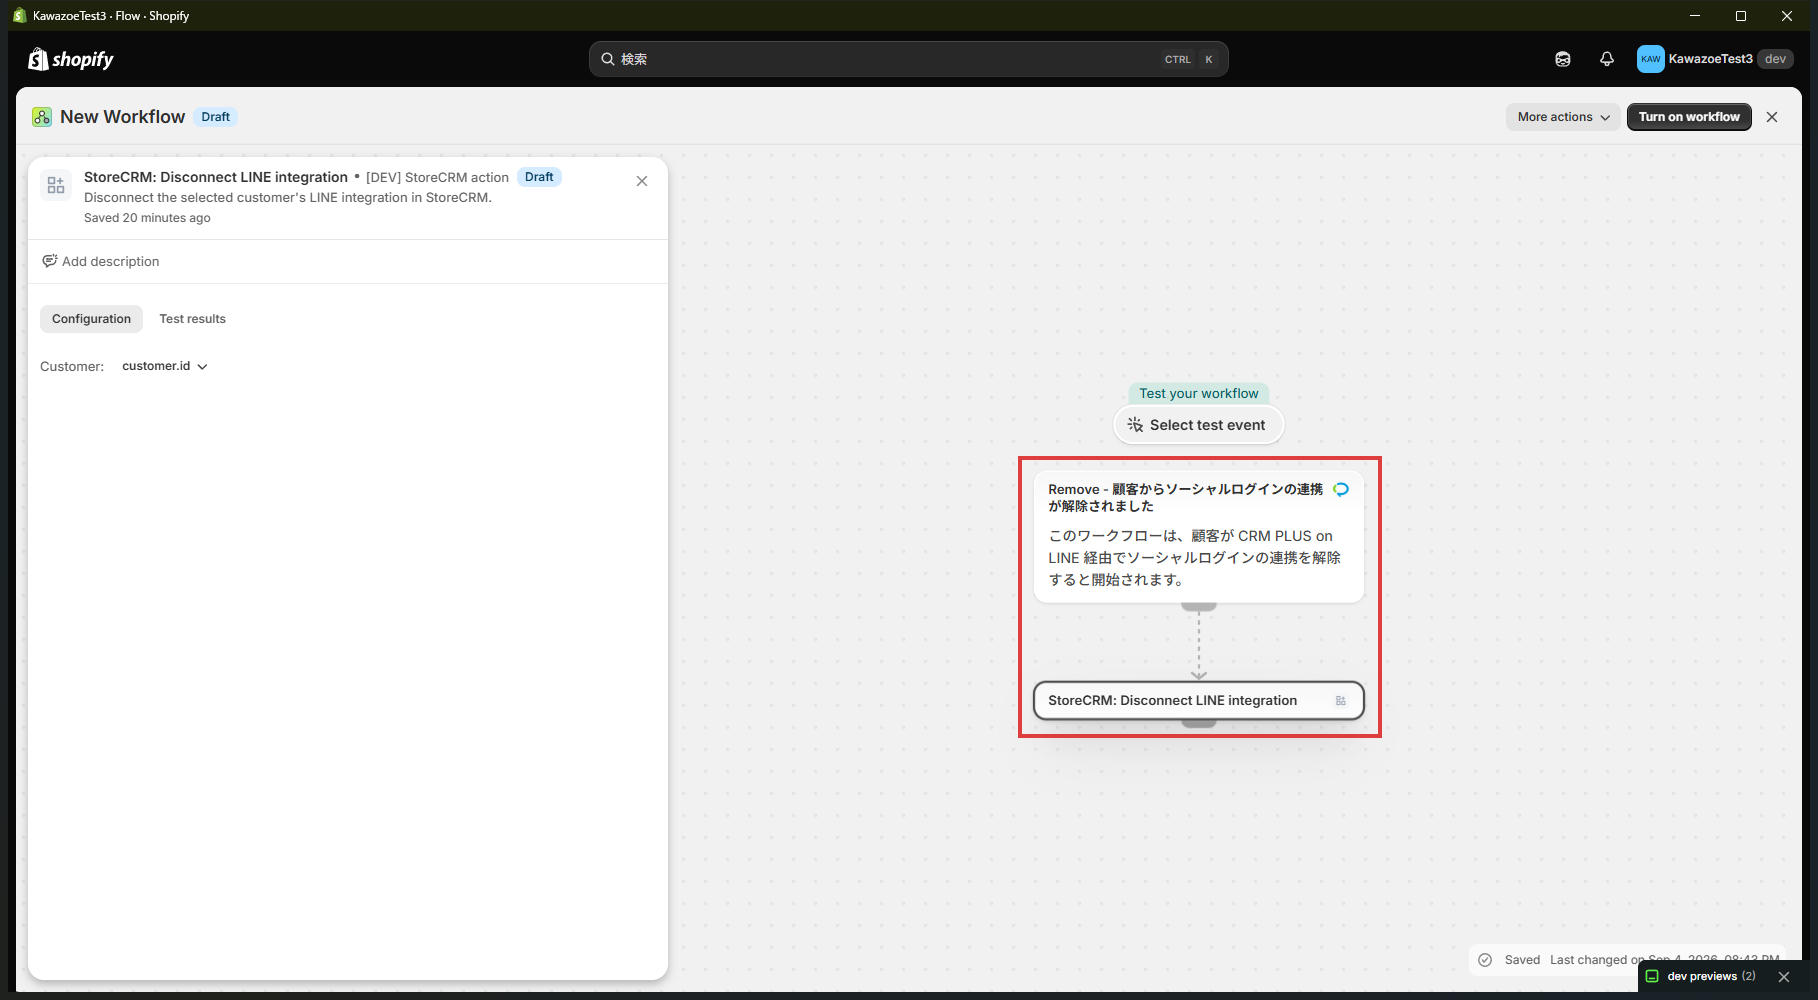Click the Draft badge beside New Workflow
The width and height of the screenshot is (1818, 1000).
pos(215,117)
